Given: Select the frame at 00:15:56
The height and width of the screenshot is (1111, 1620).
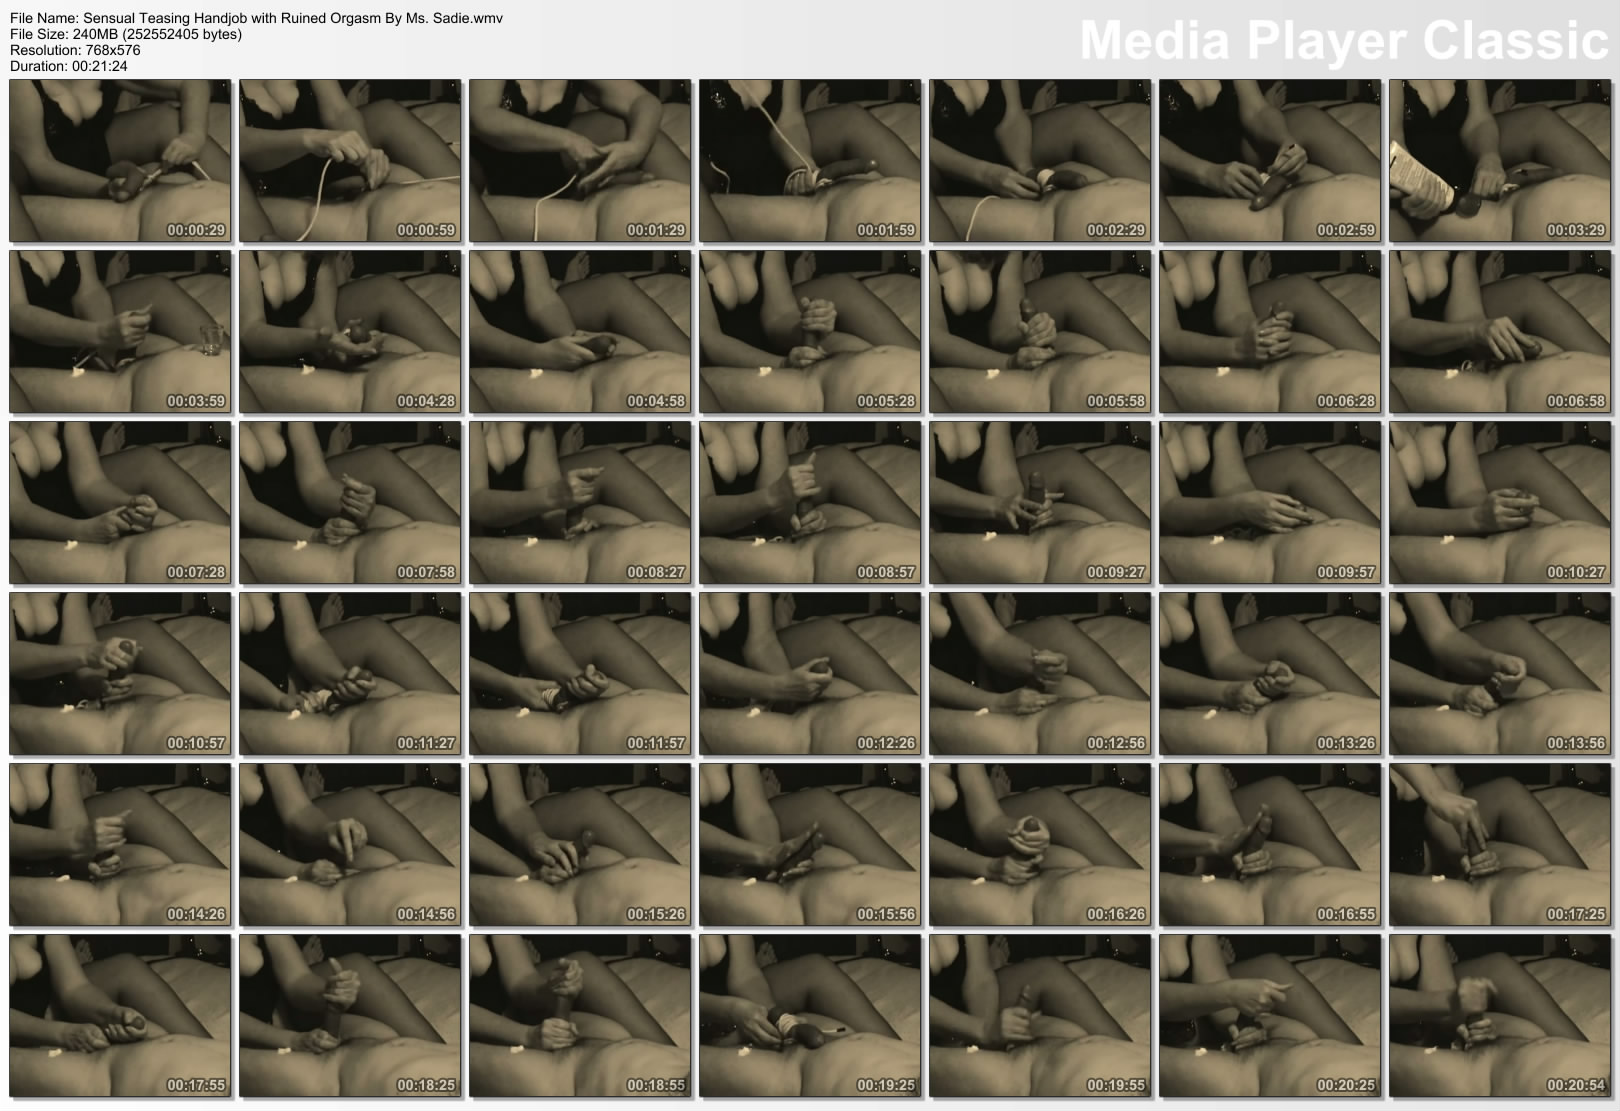Looking at the screenshot, I should 810,845.
